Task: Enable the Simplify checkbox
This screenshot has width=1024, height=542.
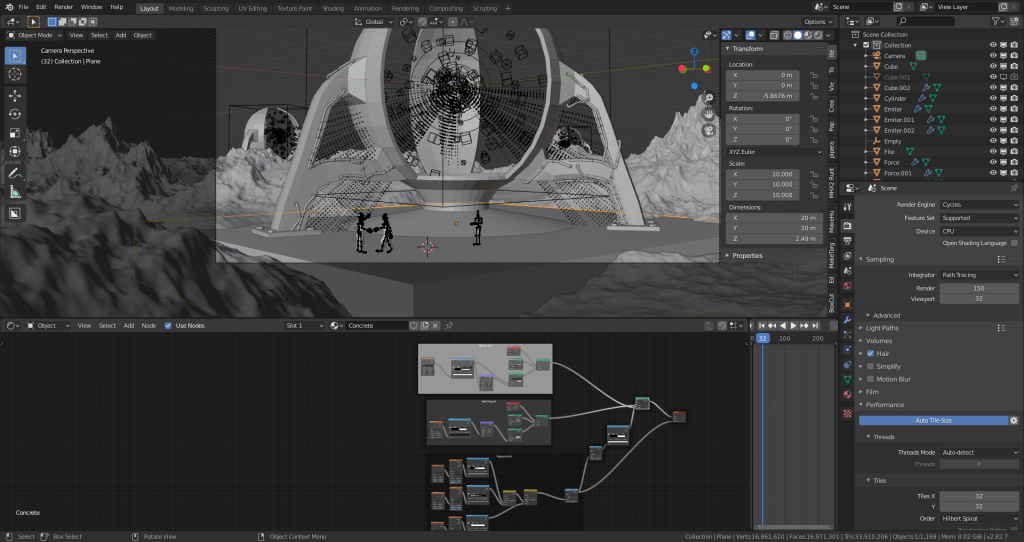Action: [x=870, y=366]
